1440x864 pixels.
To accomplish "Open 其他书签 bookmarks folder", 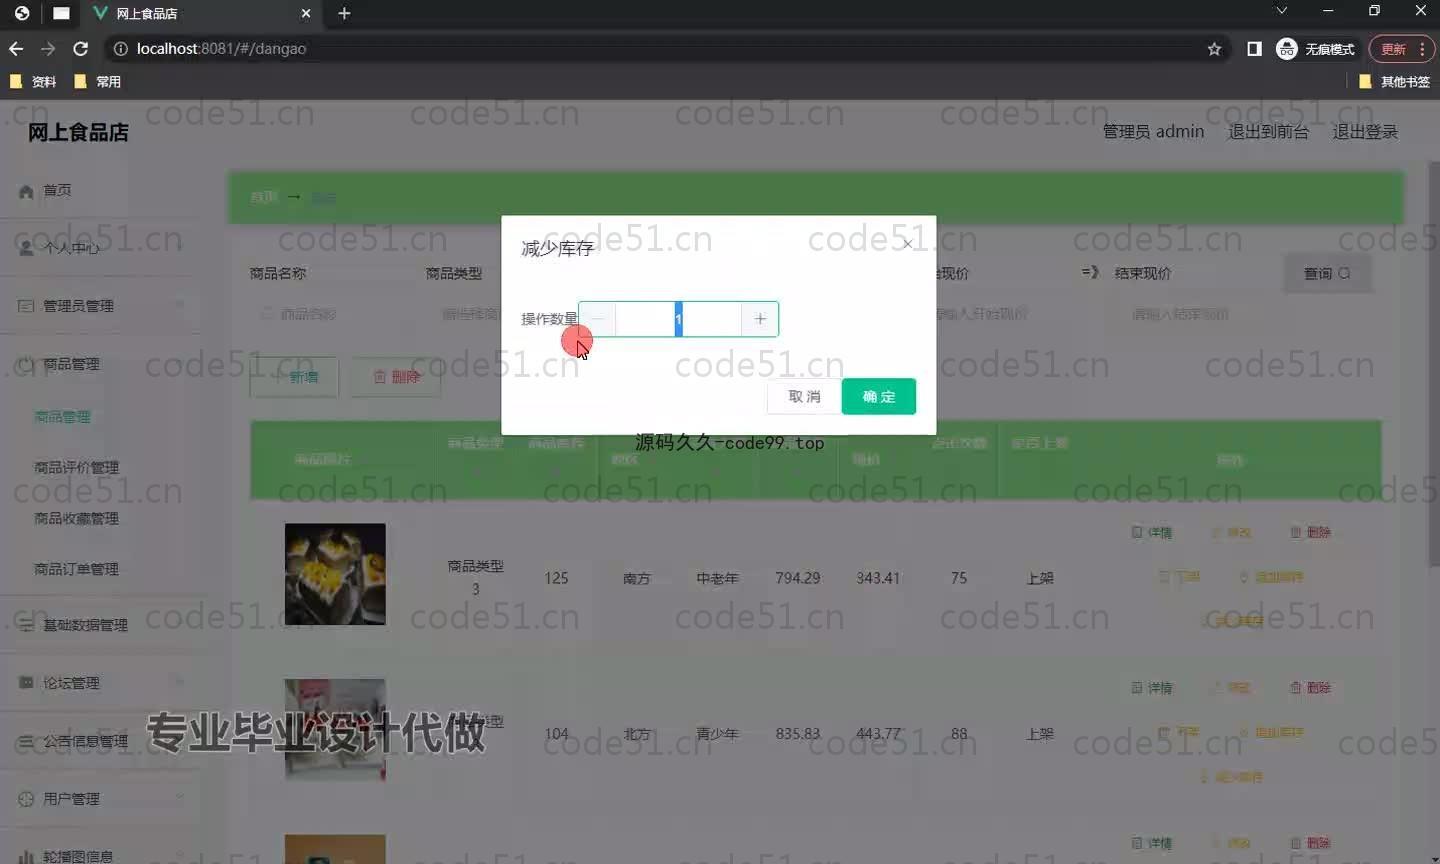I will pos(1394,82).
